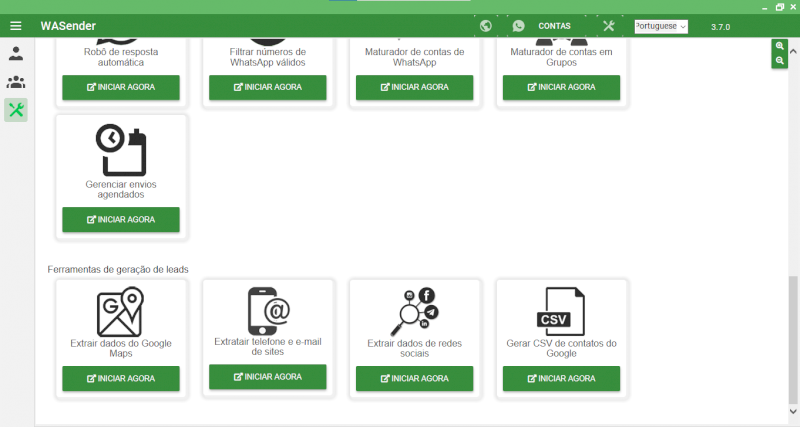Click the social networks search icon
800x427 pixels.
tap(415, 312)
